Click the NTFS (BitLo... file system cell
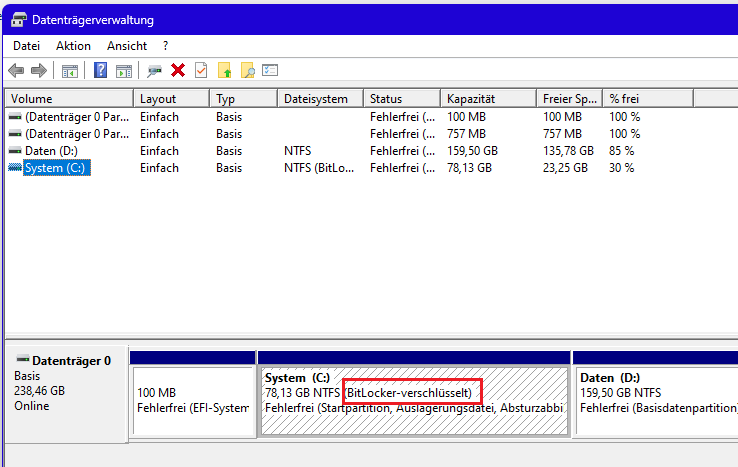The width and height of the screenshot is (738, 467). point(319,168)
